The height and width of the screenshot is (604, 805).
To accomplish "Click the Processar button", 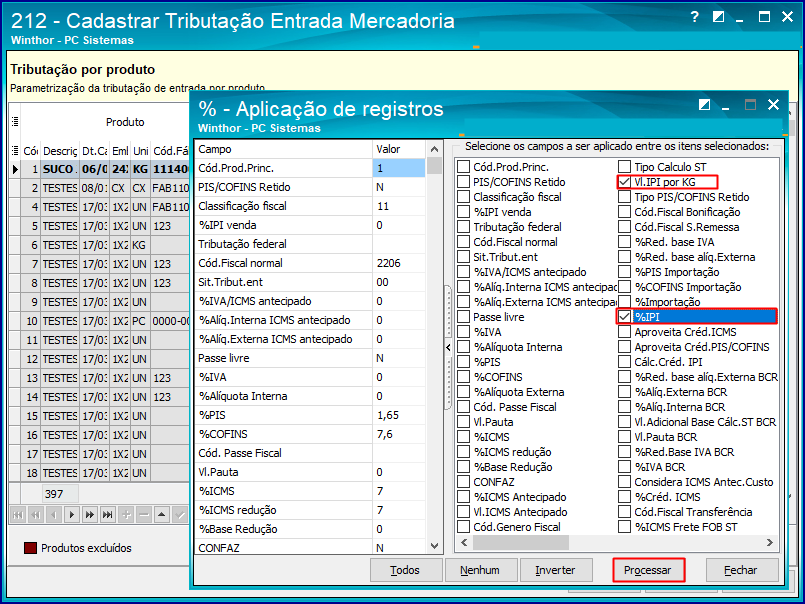I will coord(648,570).
